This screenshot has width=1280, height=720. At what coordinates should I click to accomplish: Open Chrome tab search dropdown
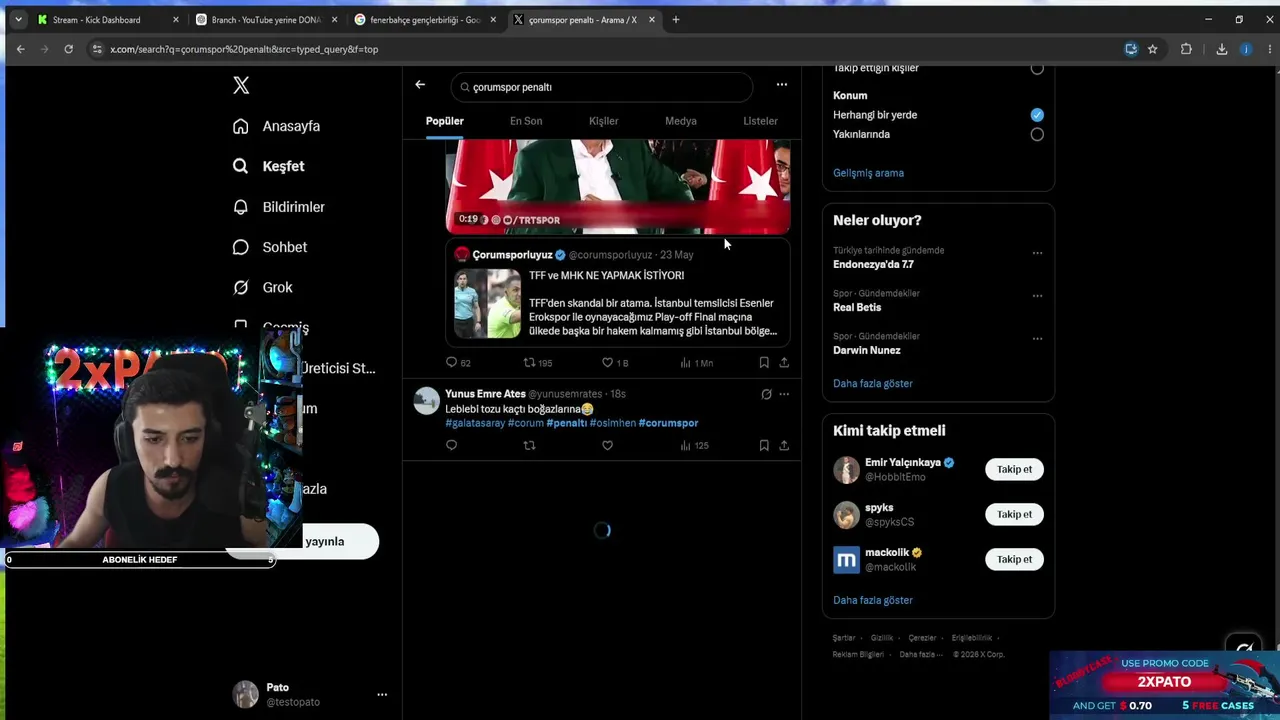pos(18,20)
